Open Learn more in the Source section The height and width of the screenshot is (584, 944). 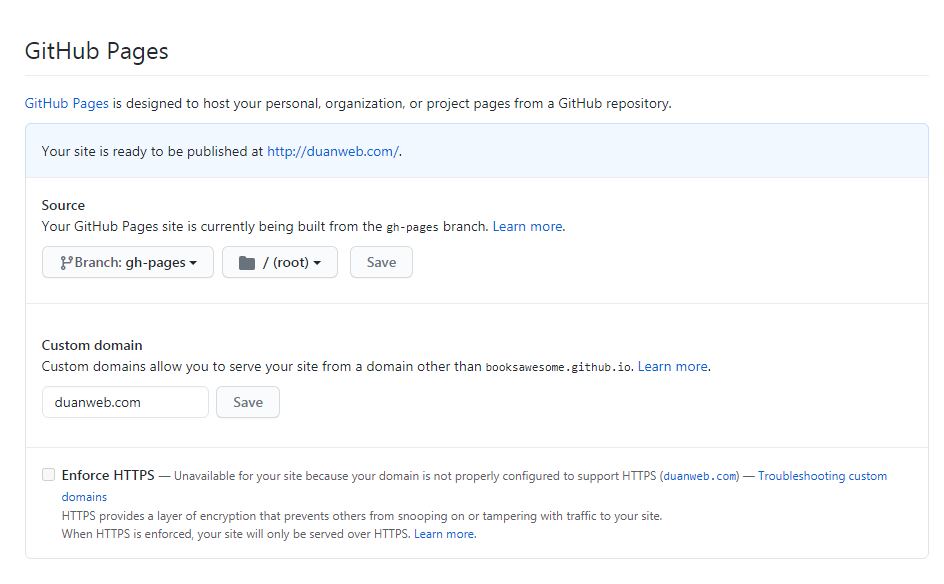527,227
